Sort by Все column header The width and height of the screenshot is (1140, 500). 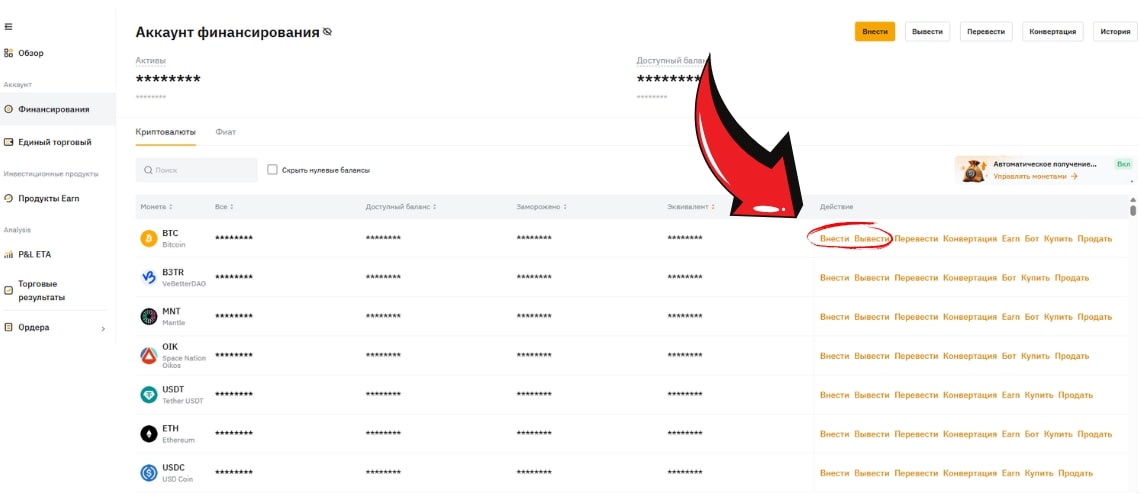coord(225,207)
